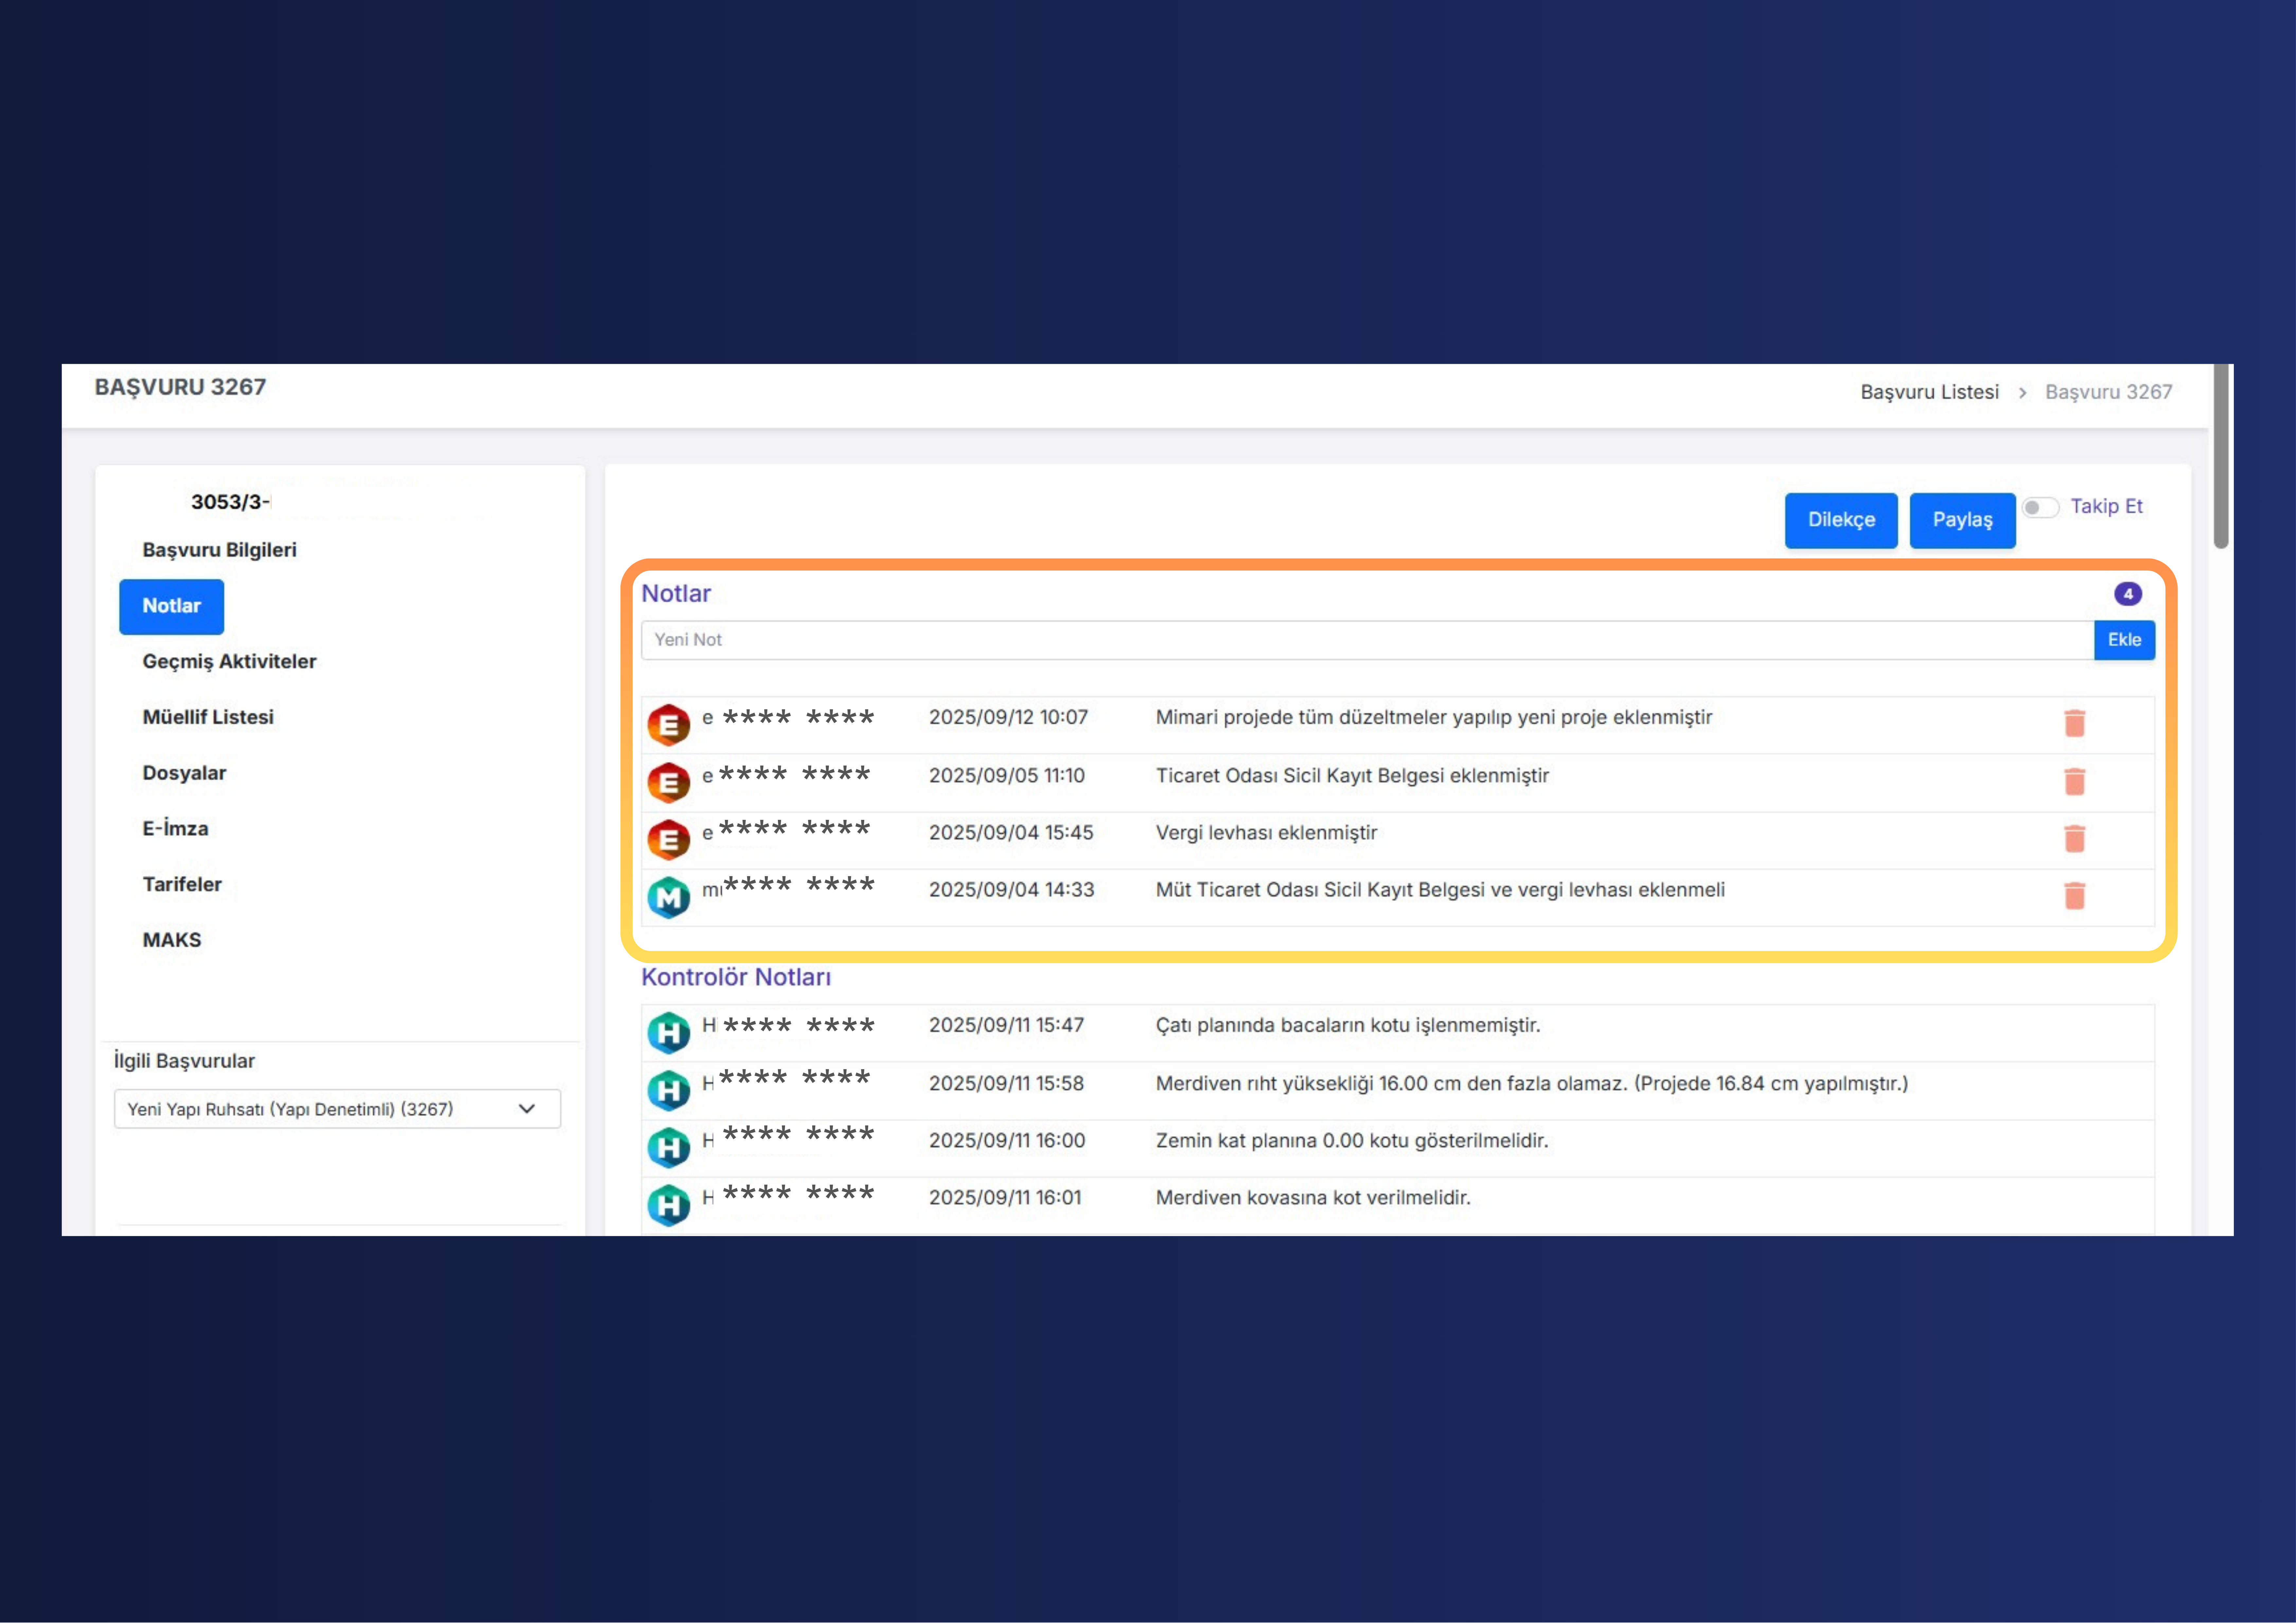Click the date 2025/09/04 15:45
The width and height of the screenshot is (2296, 1623).
pos(1011,833)
